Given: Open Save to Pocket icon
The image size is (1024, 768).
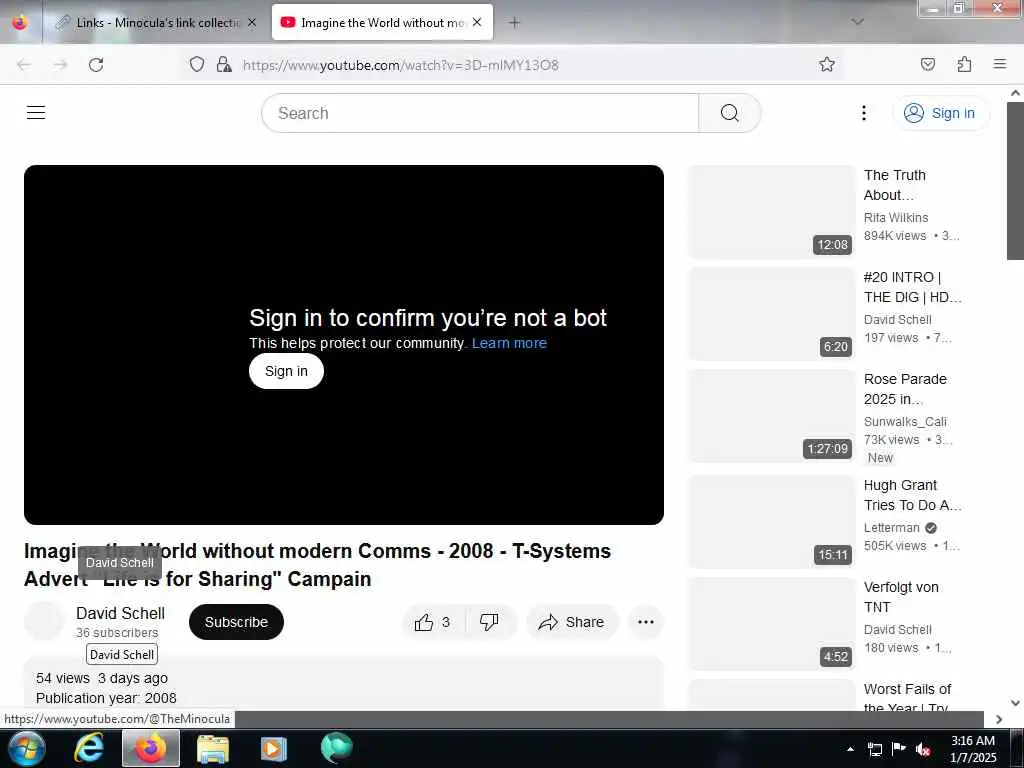Looking at the screenshot, I should click(927, 64).
